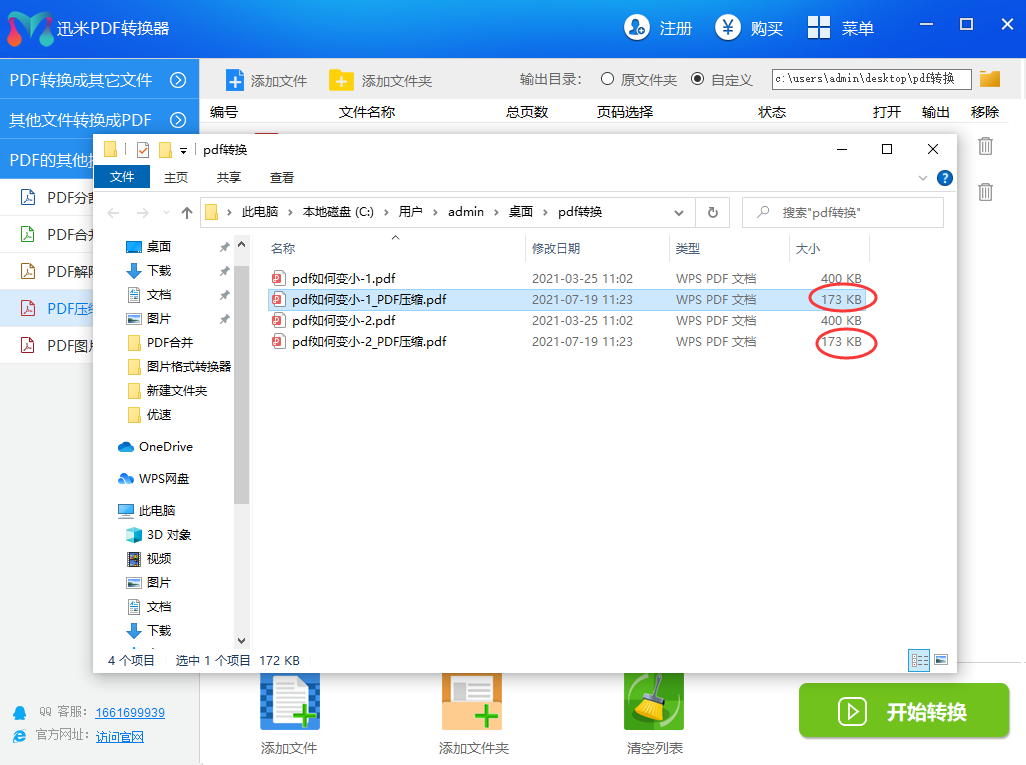Open the address bar history dropdown
This screenshot has height=765, width=1026.
point(679,212)
